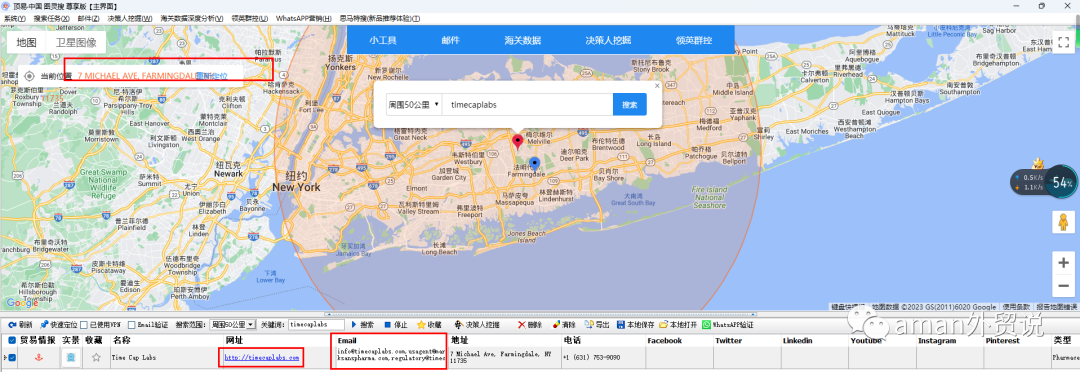Toggle the 已使用VPN checkbox
This screenshot has width=1080, height=372.
83,324
